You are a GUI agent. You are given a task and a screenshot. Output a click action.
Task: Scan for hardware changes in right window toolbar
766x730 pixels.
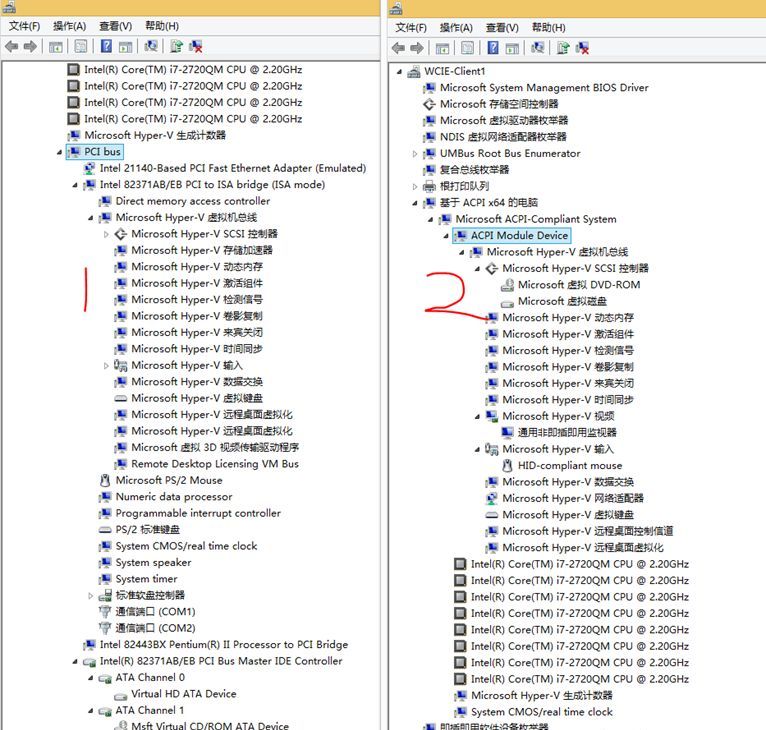[x=538, y=47]
